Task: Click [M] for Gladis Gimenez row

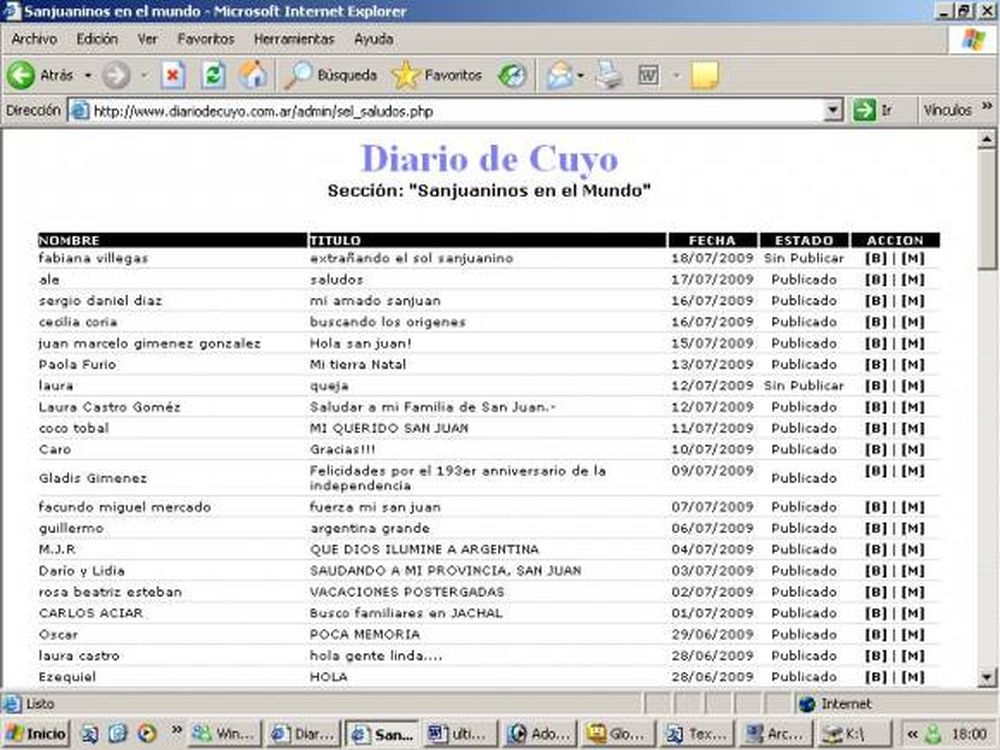Action: 913,471
